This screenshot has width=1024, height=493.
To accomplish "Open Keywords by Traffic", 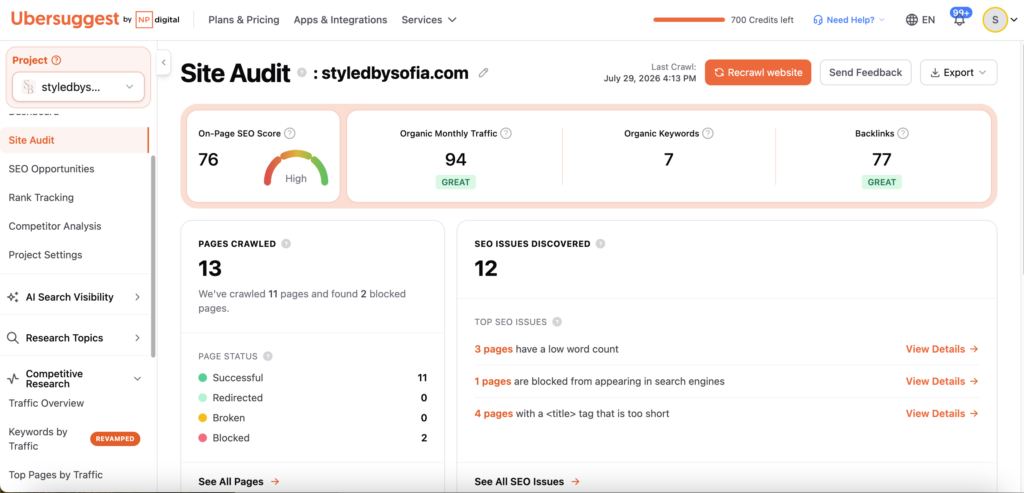I will [38, 439].
